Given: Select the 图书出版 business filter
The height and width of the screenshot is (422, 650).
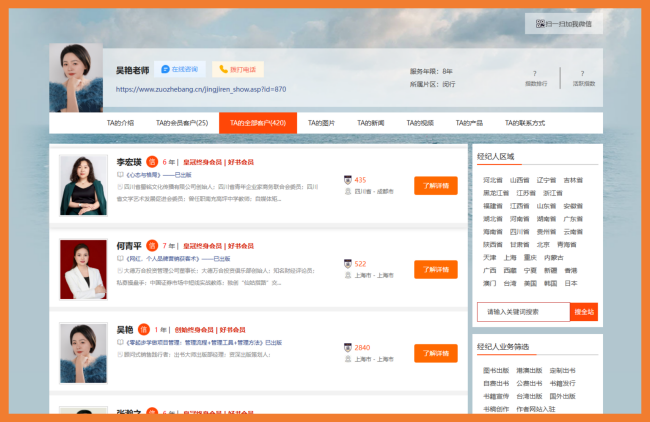Looking at the screenshot, I should pyautogui.click(x=494, y=371).
